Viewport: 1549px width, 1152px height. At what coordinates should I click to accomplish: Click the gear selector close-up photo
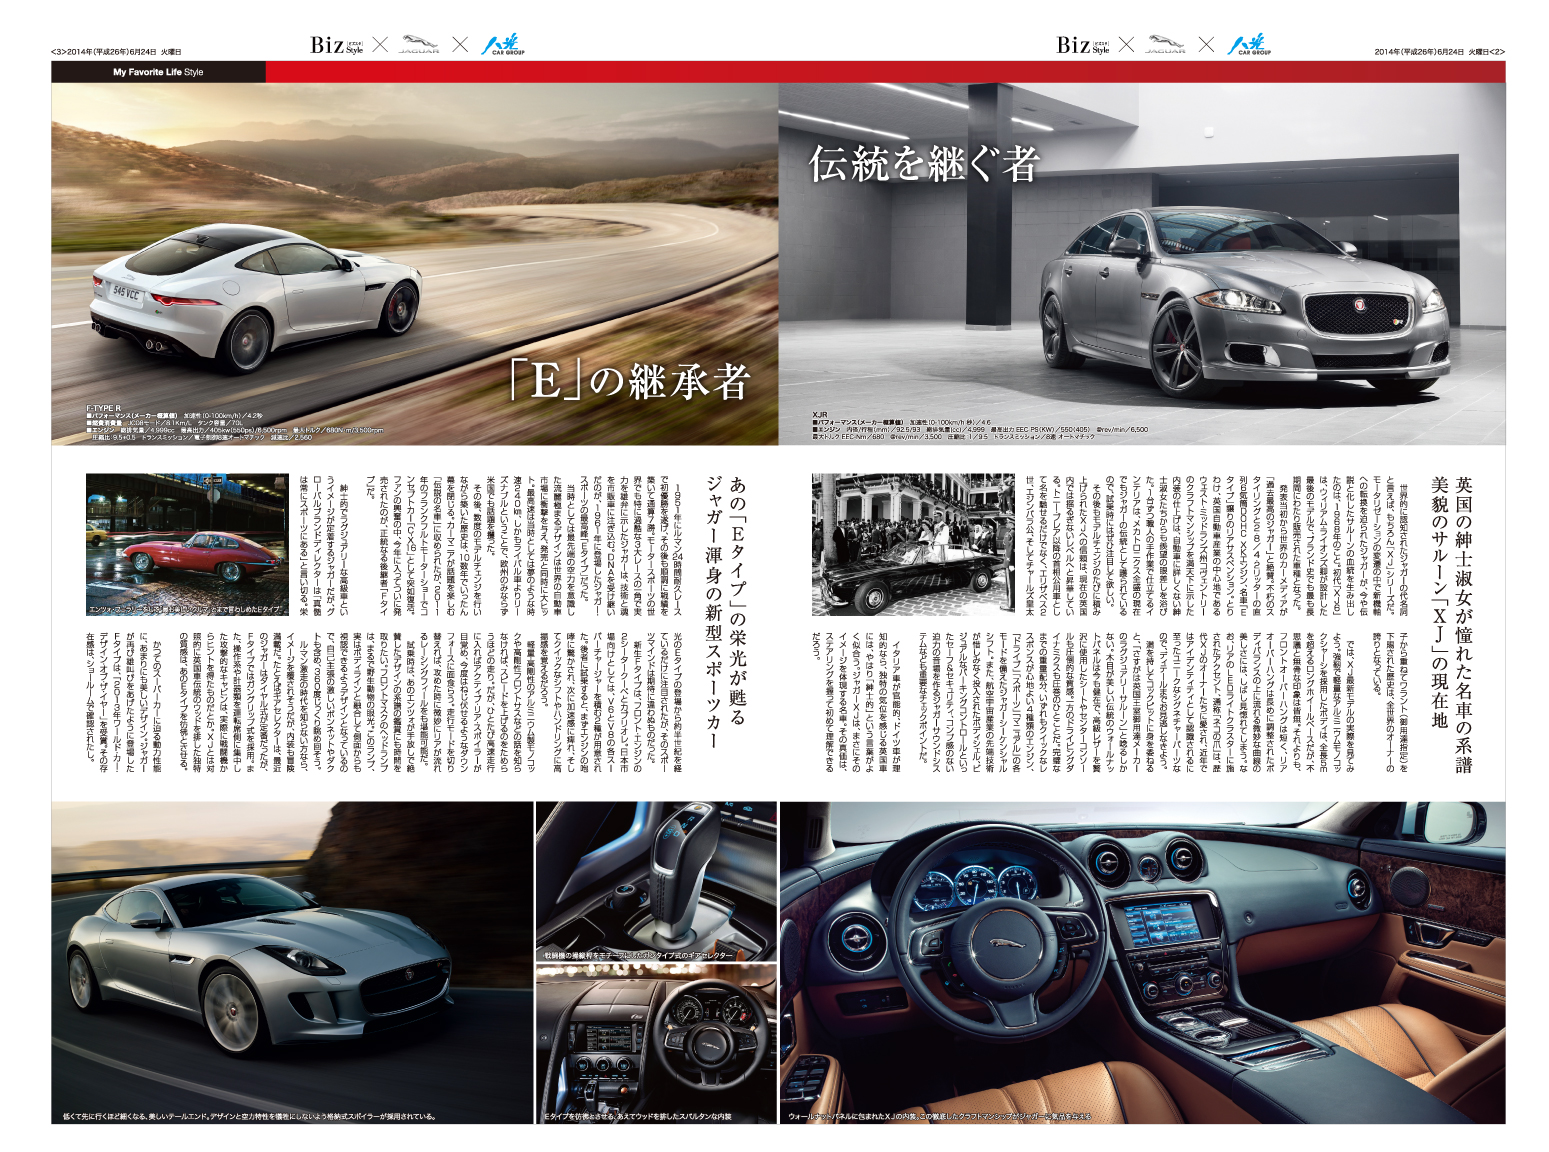656,880
